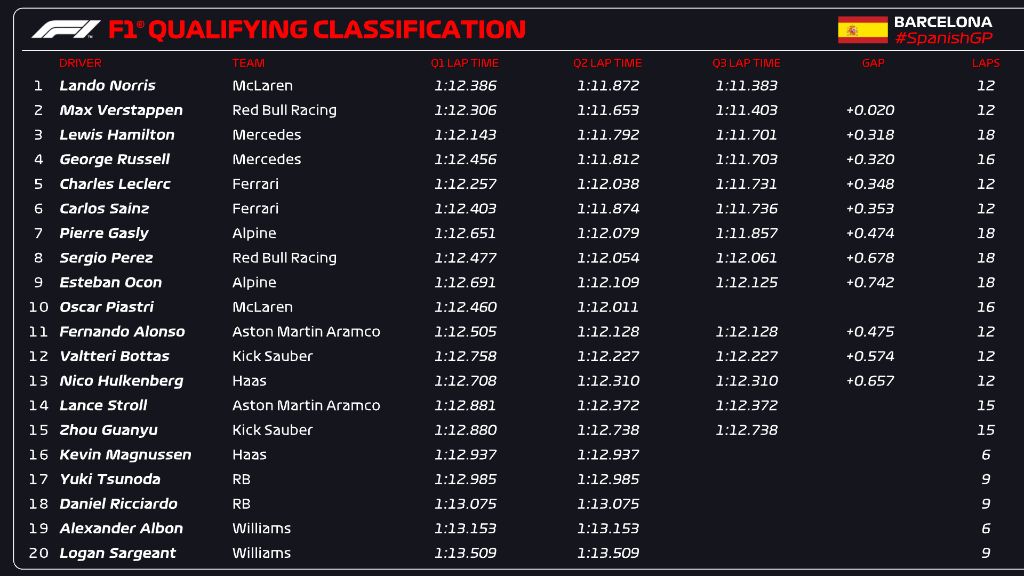This screenshot has height=576, width=1024.
Task: Select Oscar Piastri row name
Action: 106,307
